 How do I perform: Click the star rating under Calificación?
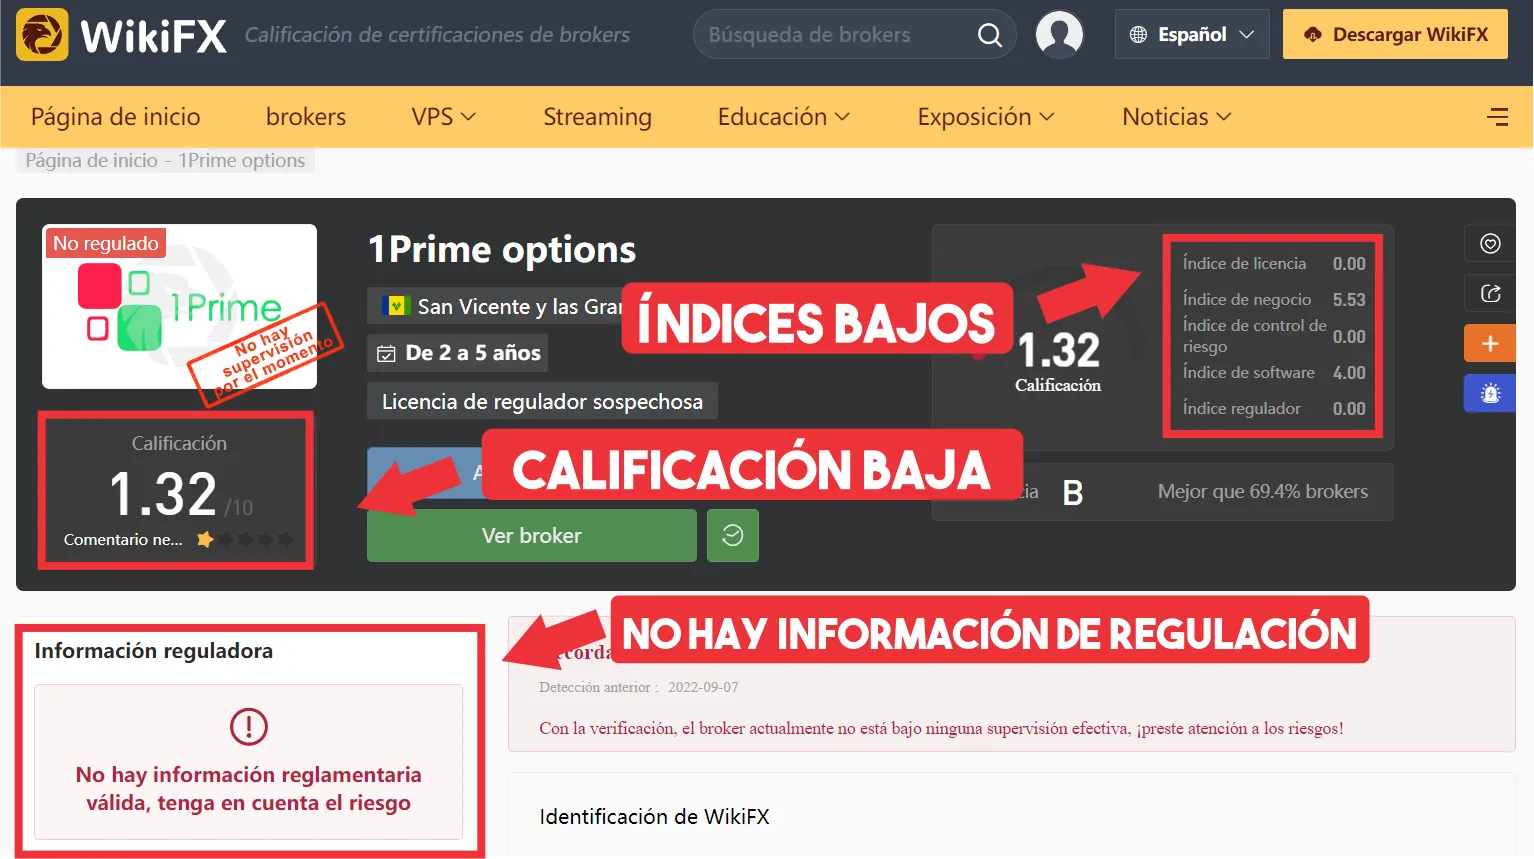tap(245, 540)
